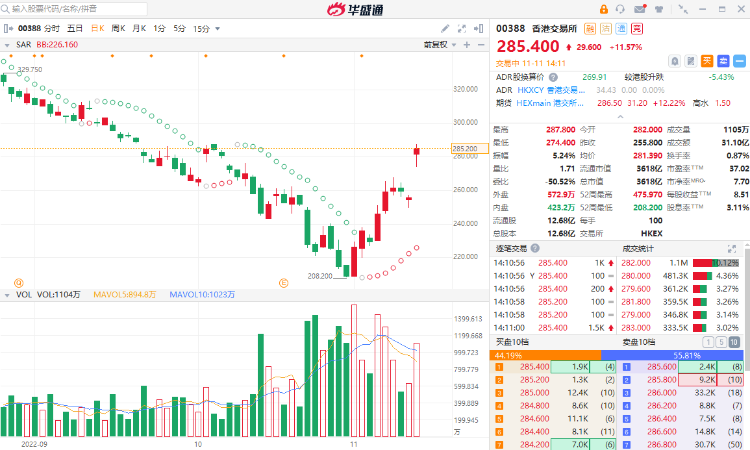This screenshot has width=750, height=450.
Task: Set a price alert bell icon
Action: tap(674, 61)
